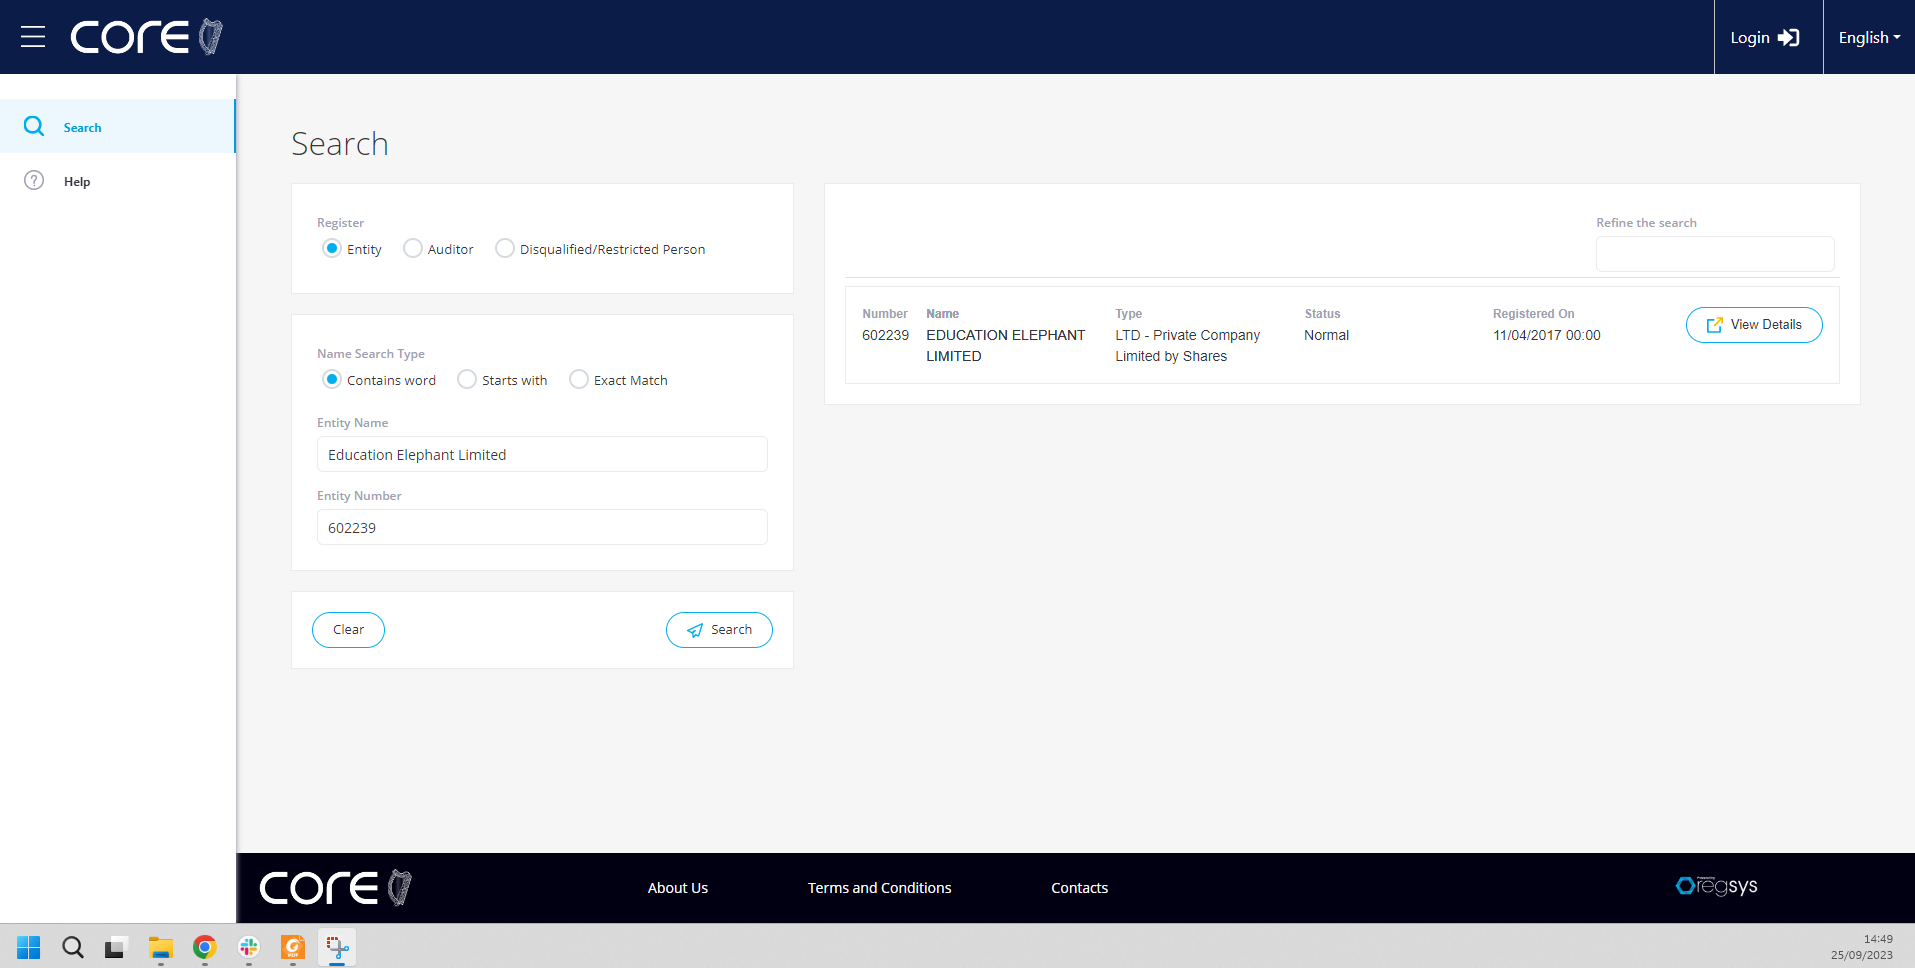This screenshot has height=968, width=1915.
Task: Click the Help question mark icon
Action: [34, 180]
